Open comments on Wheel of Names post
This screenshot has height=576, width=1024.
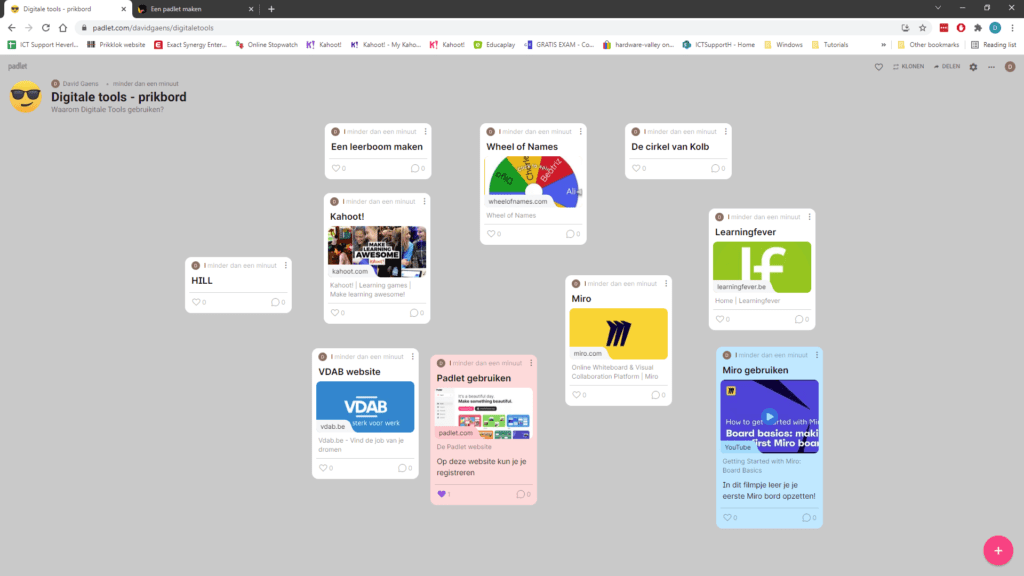pos(570,233)
